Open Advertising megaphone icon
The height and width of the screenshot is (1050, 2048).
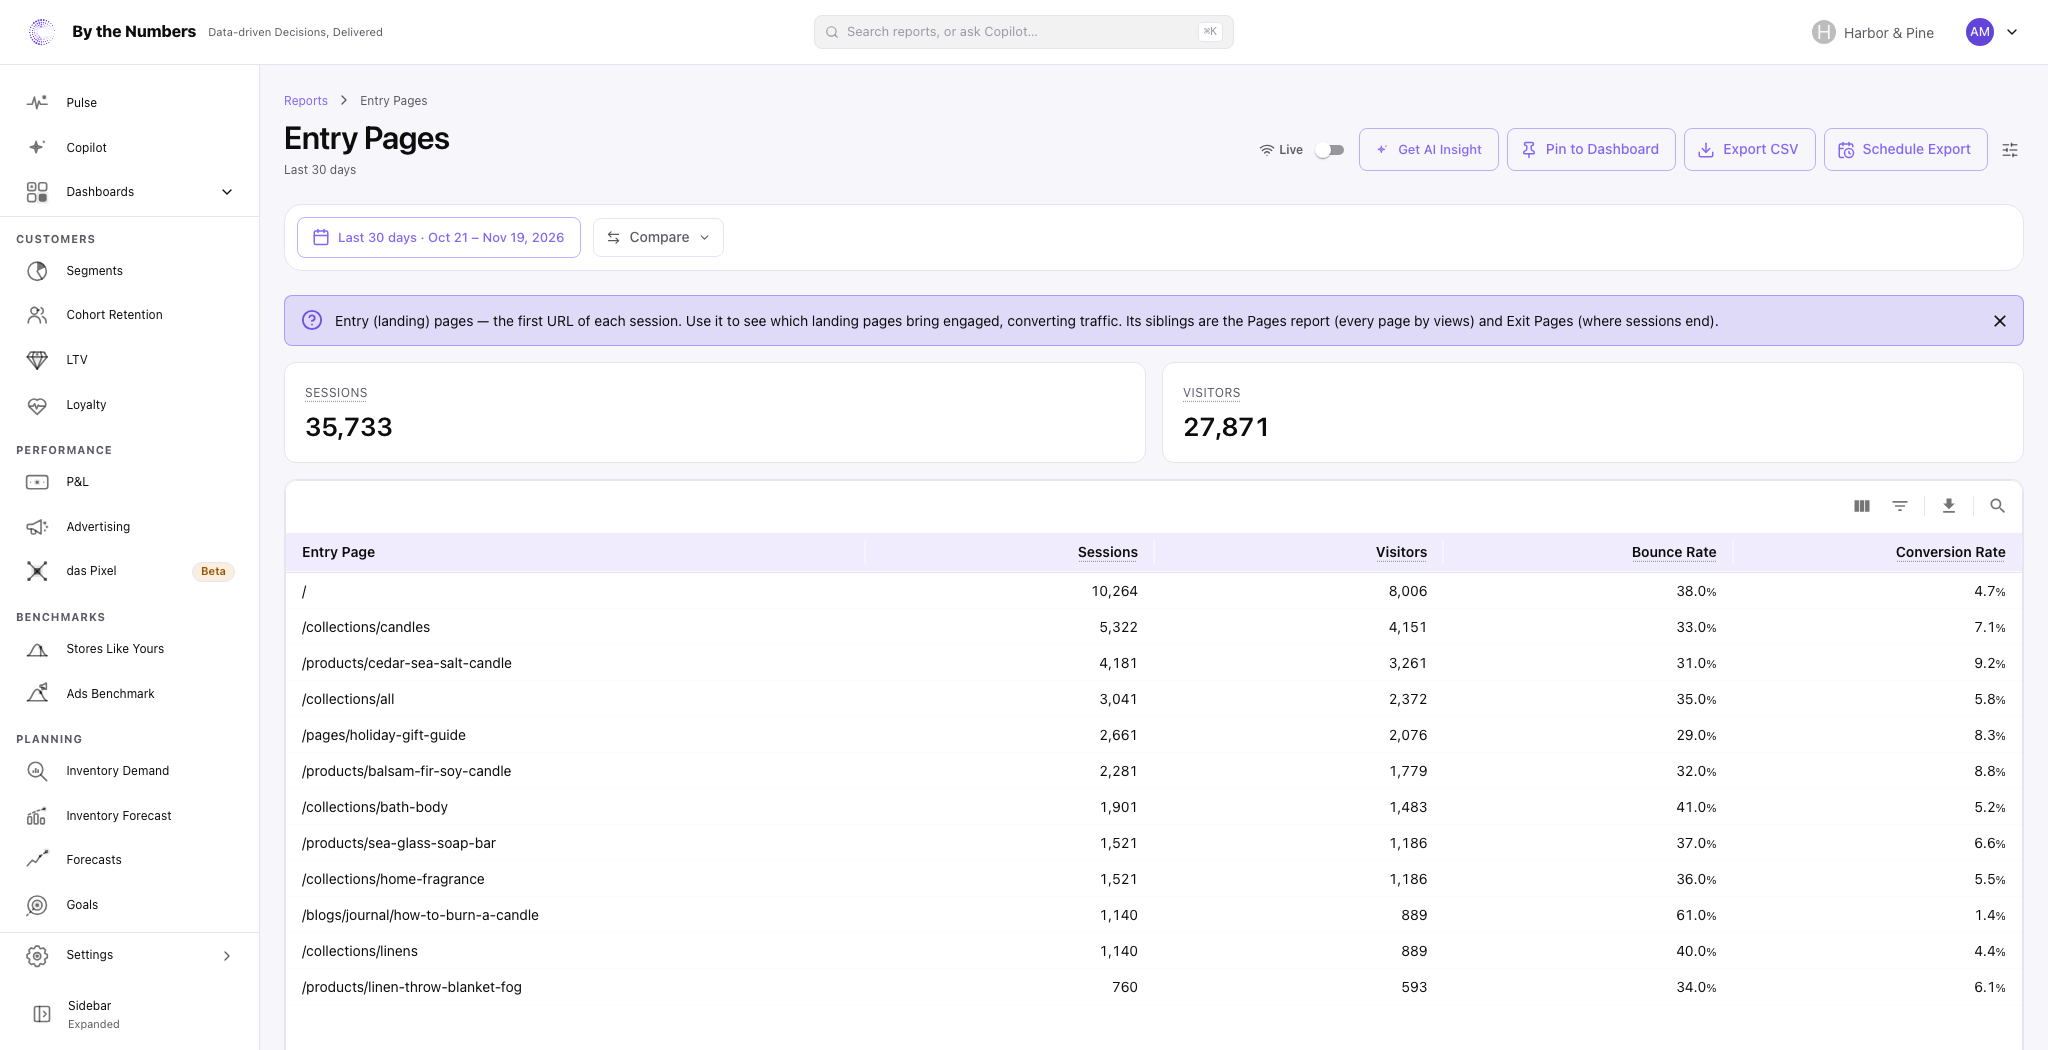37,527
